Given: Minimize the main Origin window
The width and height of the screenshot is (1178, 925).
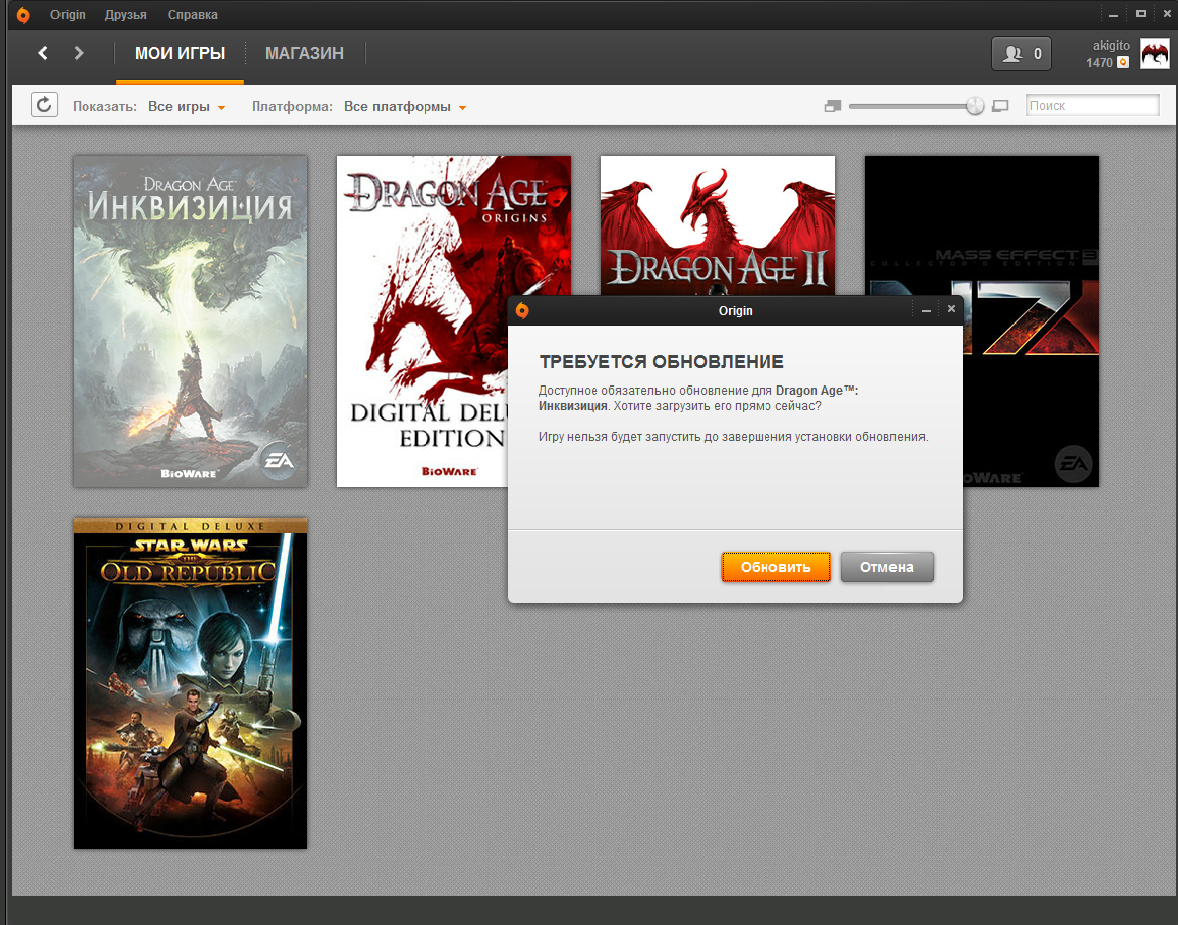Looking at the screenshot, I should click(1113, 14).
